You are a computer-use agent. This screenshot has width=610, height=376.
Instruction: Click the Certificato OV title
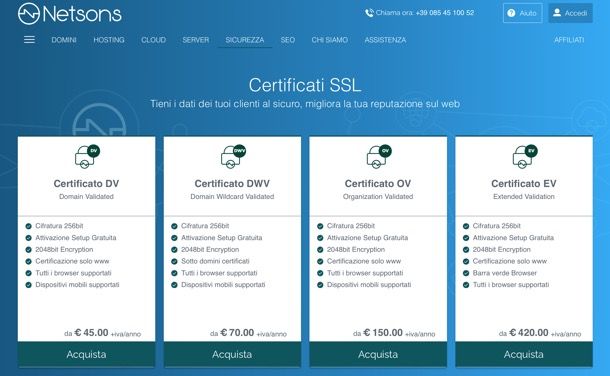pyautogui.click(x=378, y=184)
